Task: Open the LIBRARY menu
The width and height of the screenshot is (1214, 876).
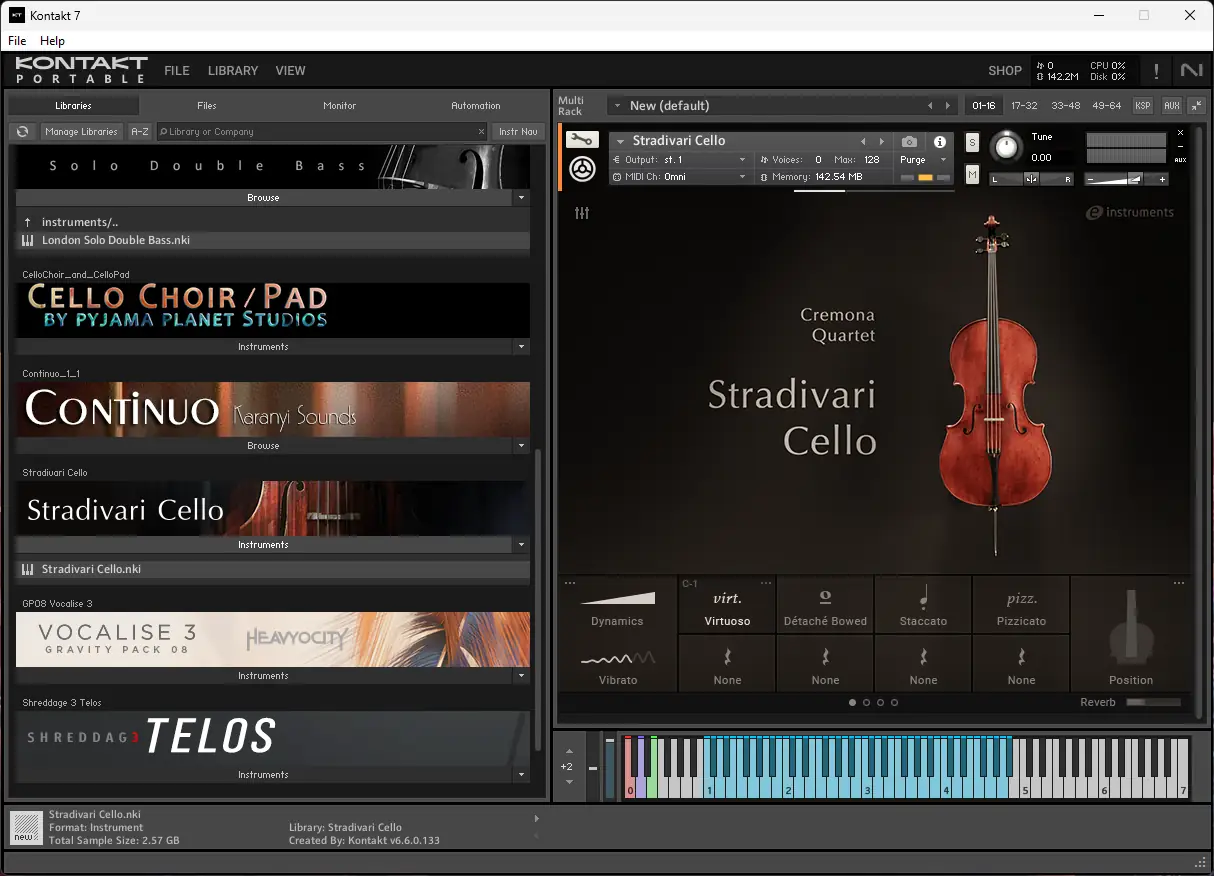Action: (x=233, y=71)
